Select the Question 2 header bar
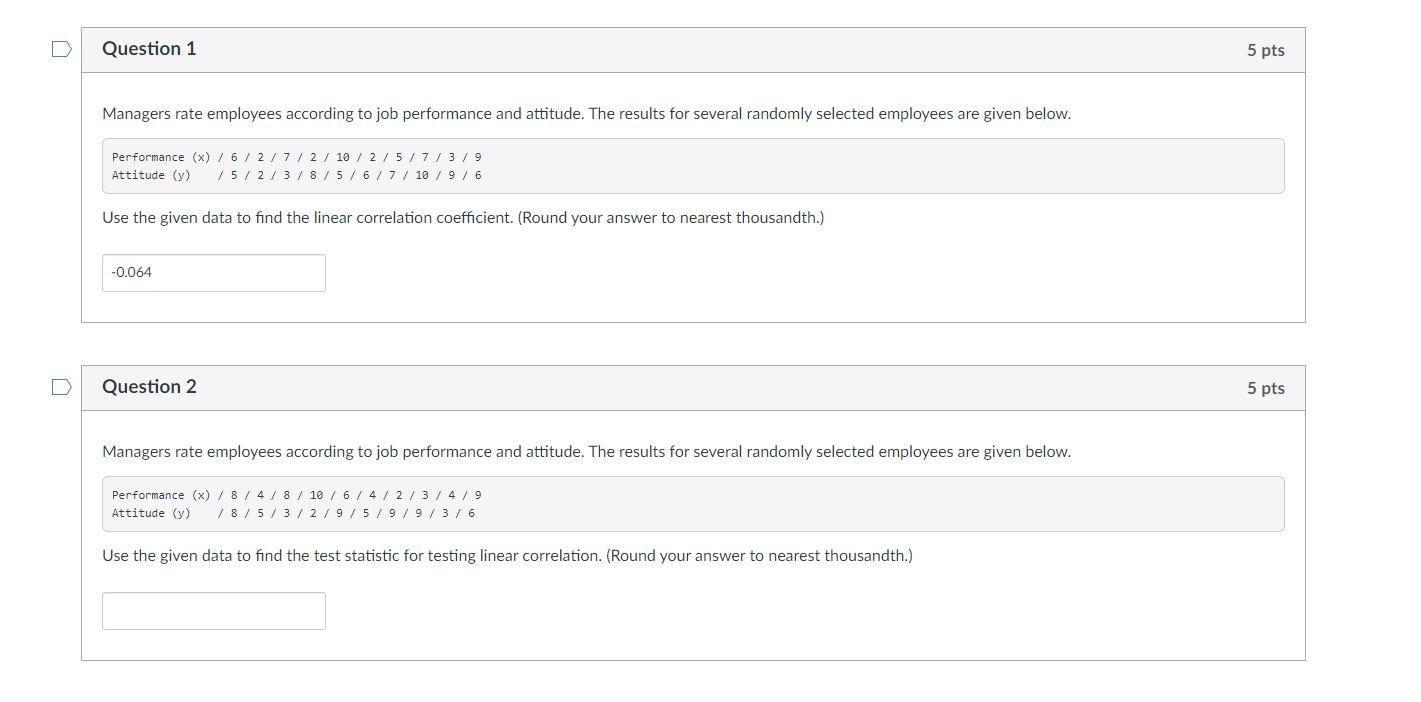The width and height of the screenshot is (1421, 702). click(693, 386)
